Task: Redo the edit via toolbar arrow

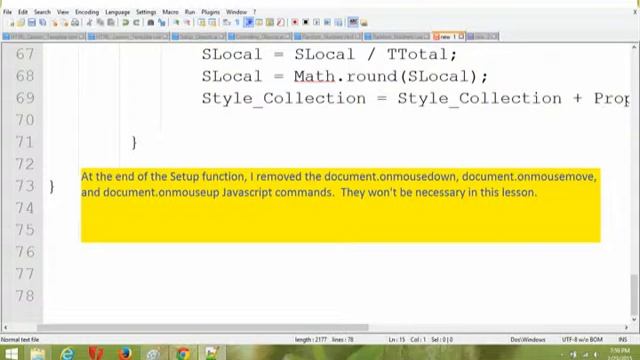Action: (x=136, y=22)
